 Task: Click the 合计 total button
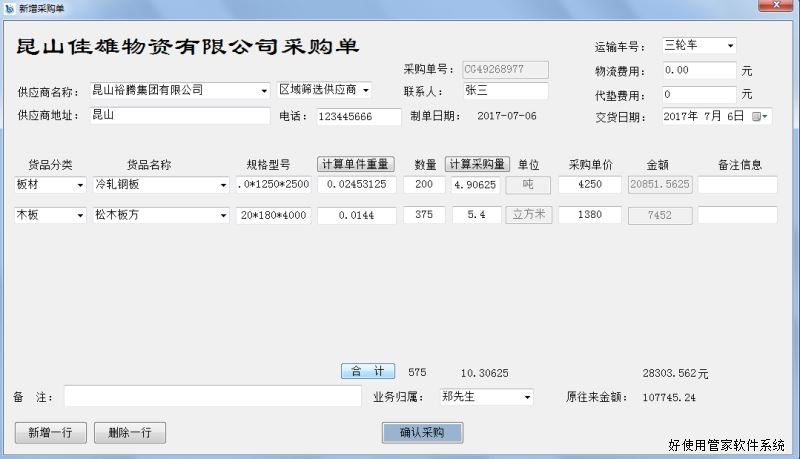pos(366,372)
